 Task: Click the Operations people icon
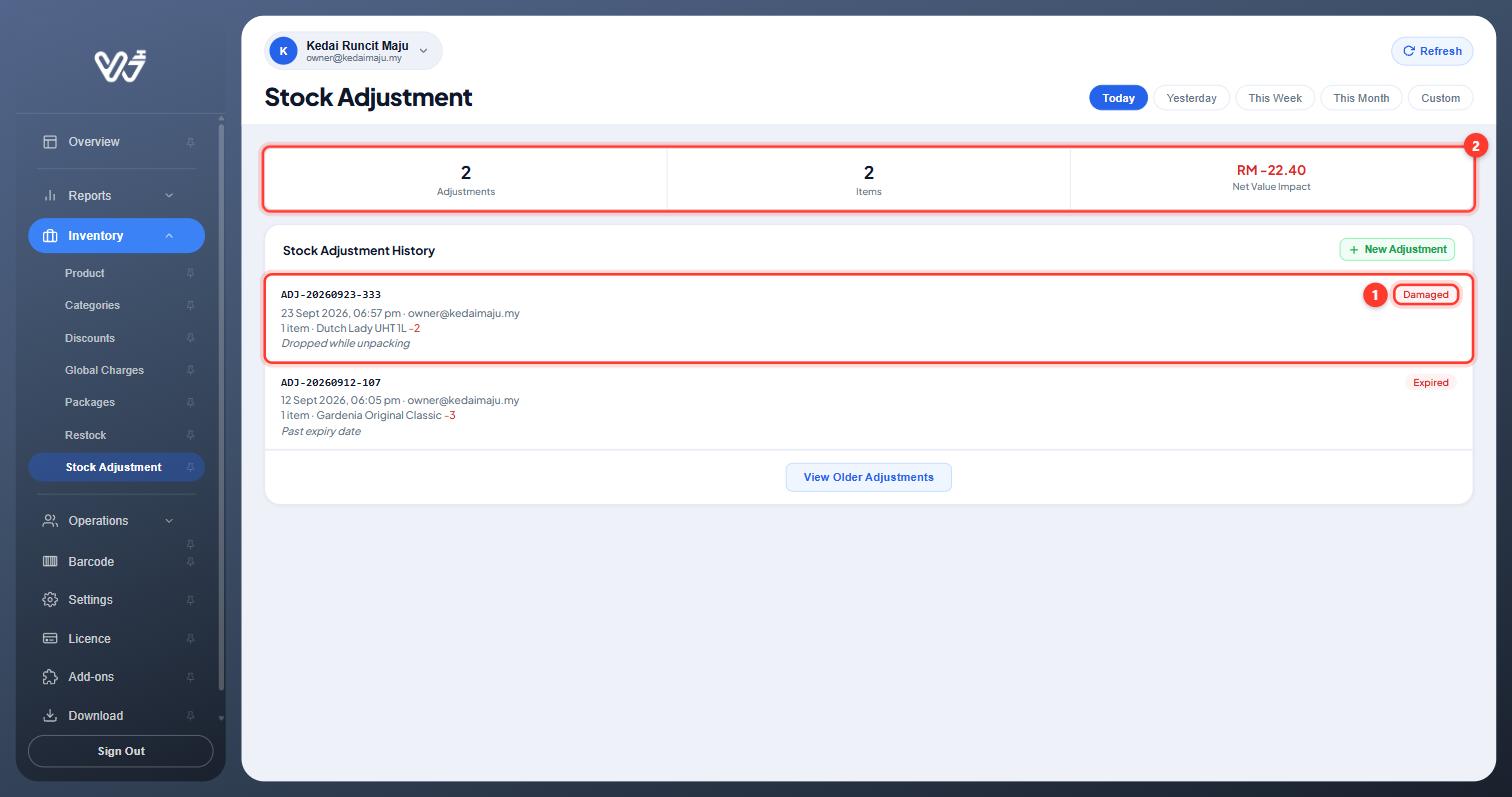click(50, 521)
